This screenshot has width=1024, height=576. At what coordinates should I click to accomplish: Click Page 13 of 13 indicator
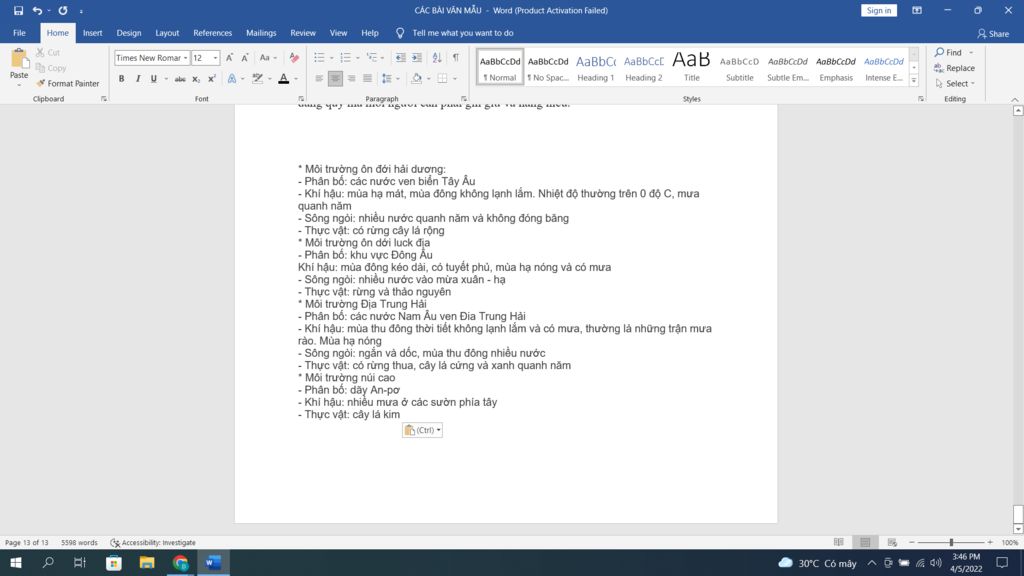click(x=27, y=543)
